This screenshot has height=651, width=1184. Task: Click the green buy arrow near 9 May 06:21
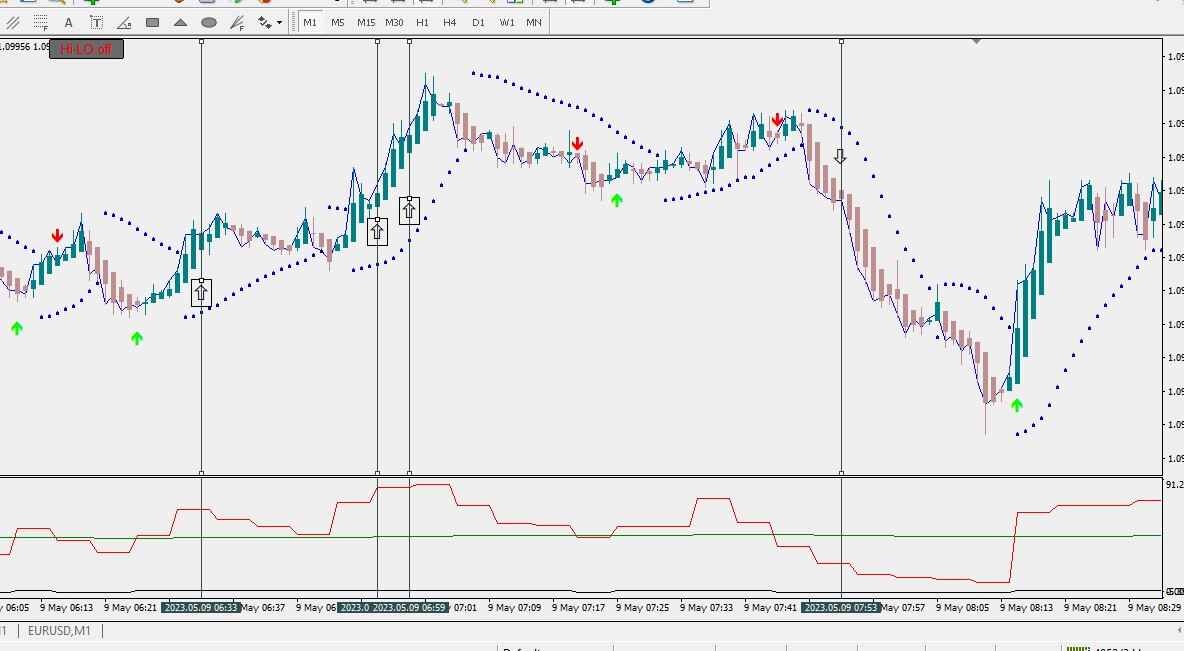(x=137, y=338)
